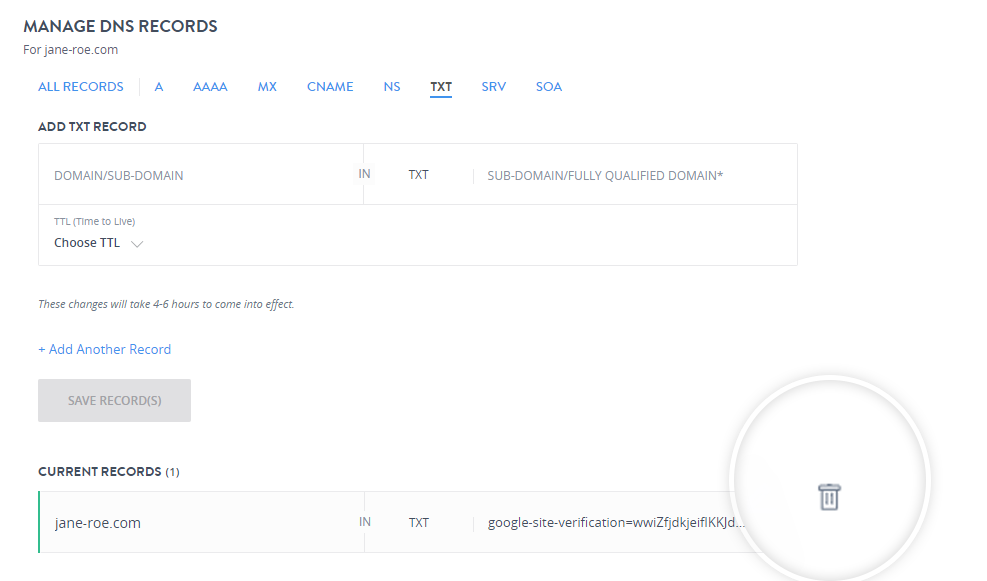Click the TXT type label in the existing record
The width and height of the screenshot is (987, 581).
(x=419, y=522)
